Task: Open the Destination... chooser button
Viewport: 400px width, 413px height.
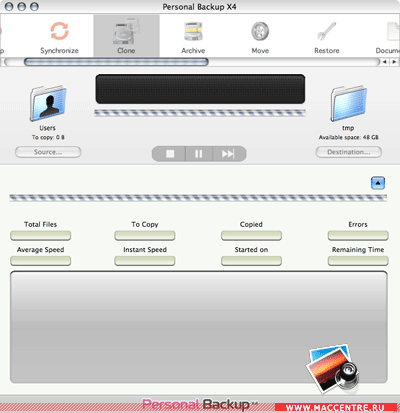Action: click(x=349, y=152)
